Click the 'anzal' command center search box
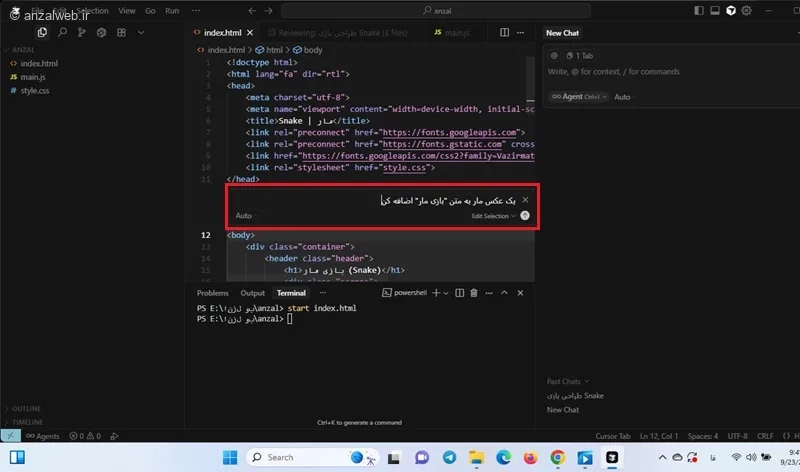 point(436,11)
